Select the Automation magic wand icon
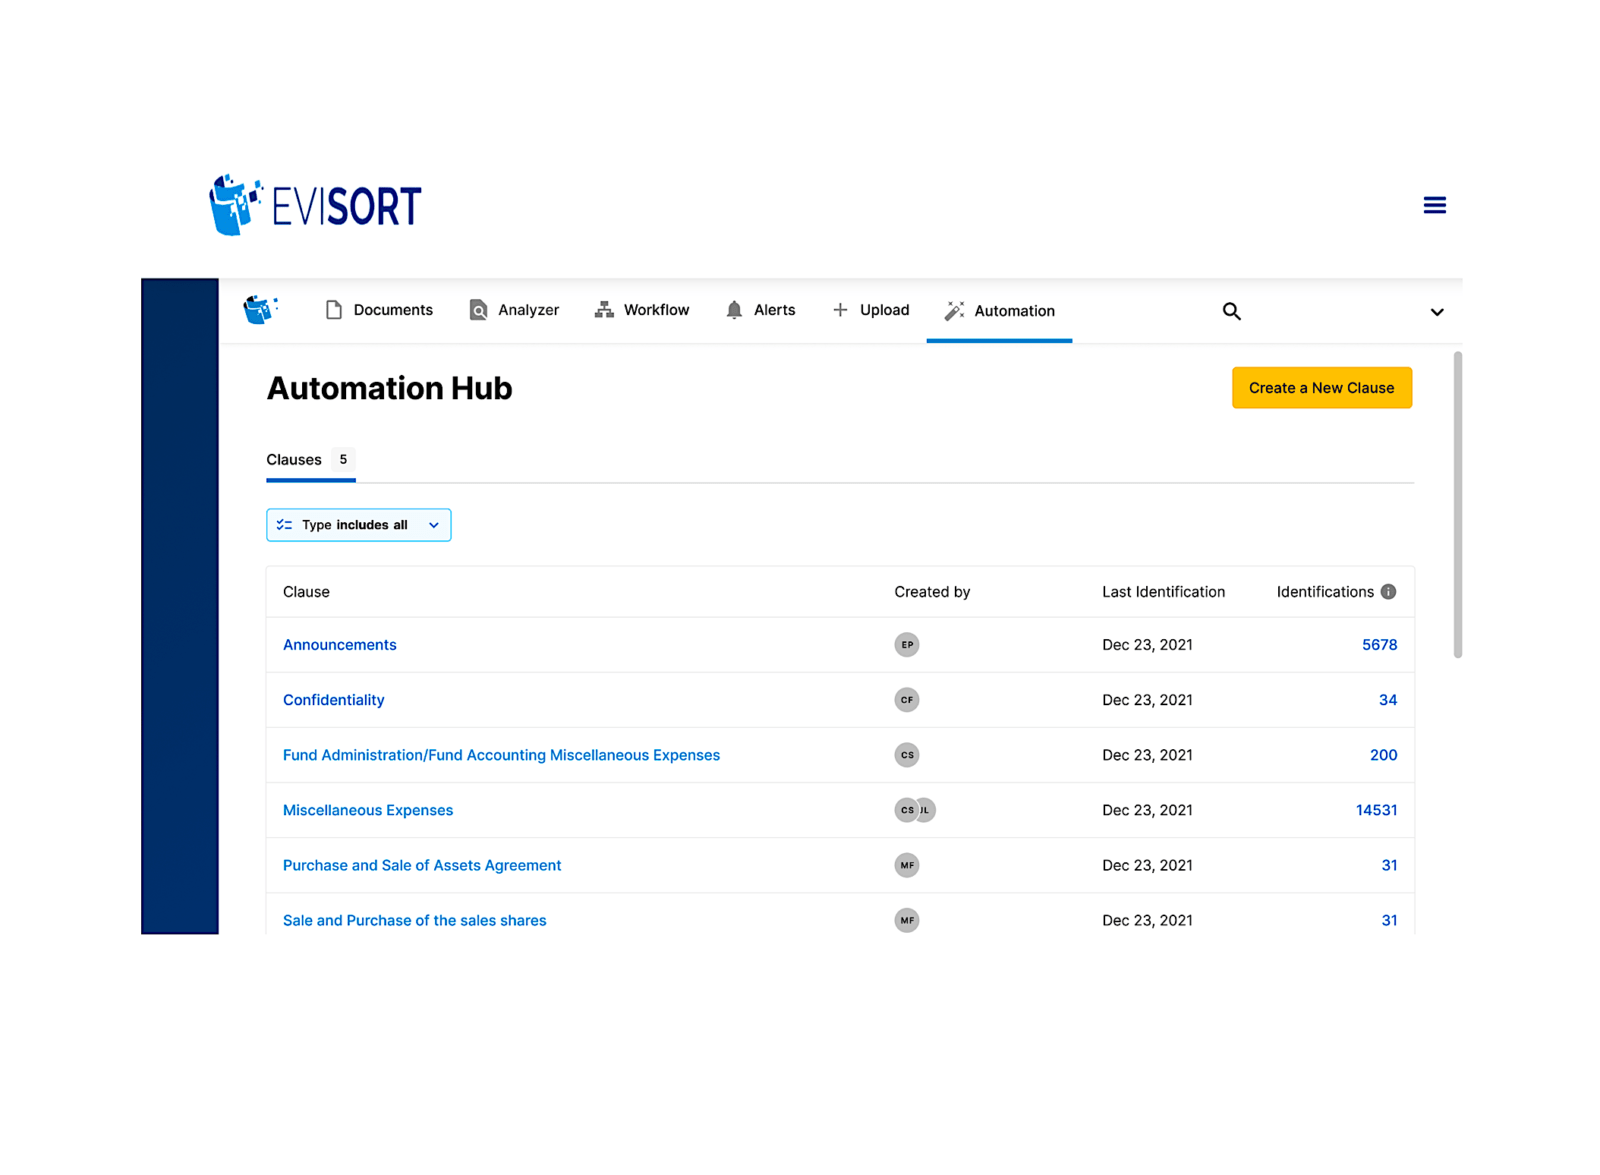This screenshot has width=1600, height=1175. (x=952, y=311)
